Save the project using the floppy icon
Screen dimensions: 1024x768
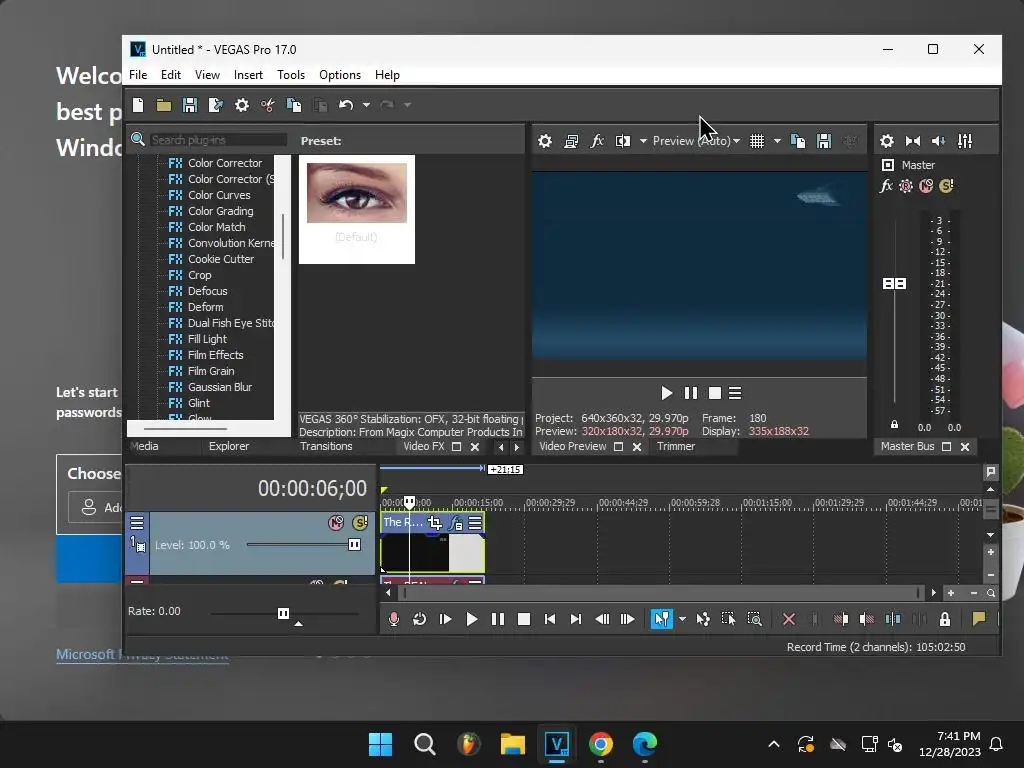190,105
